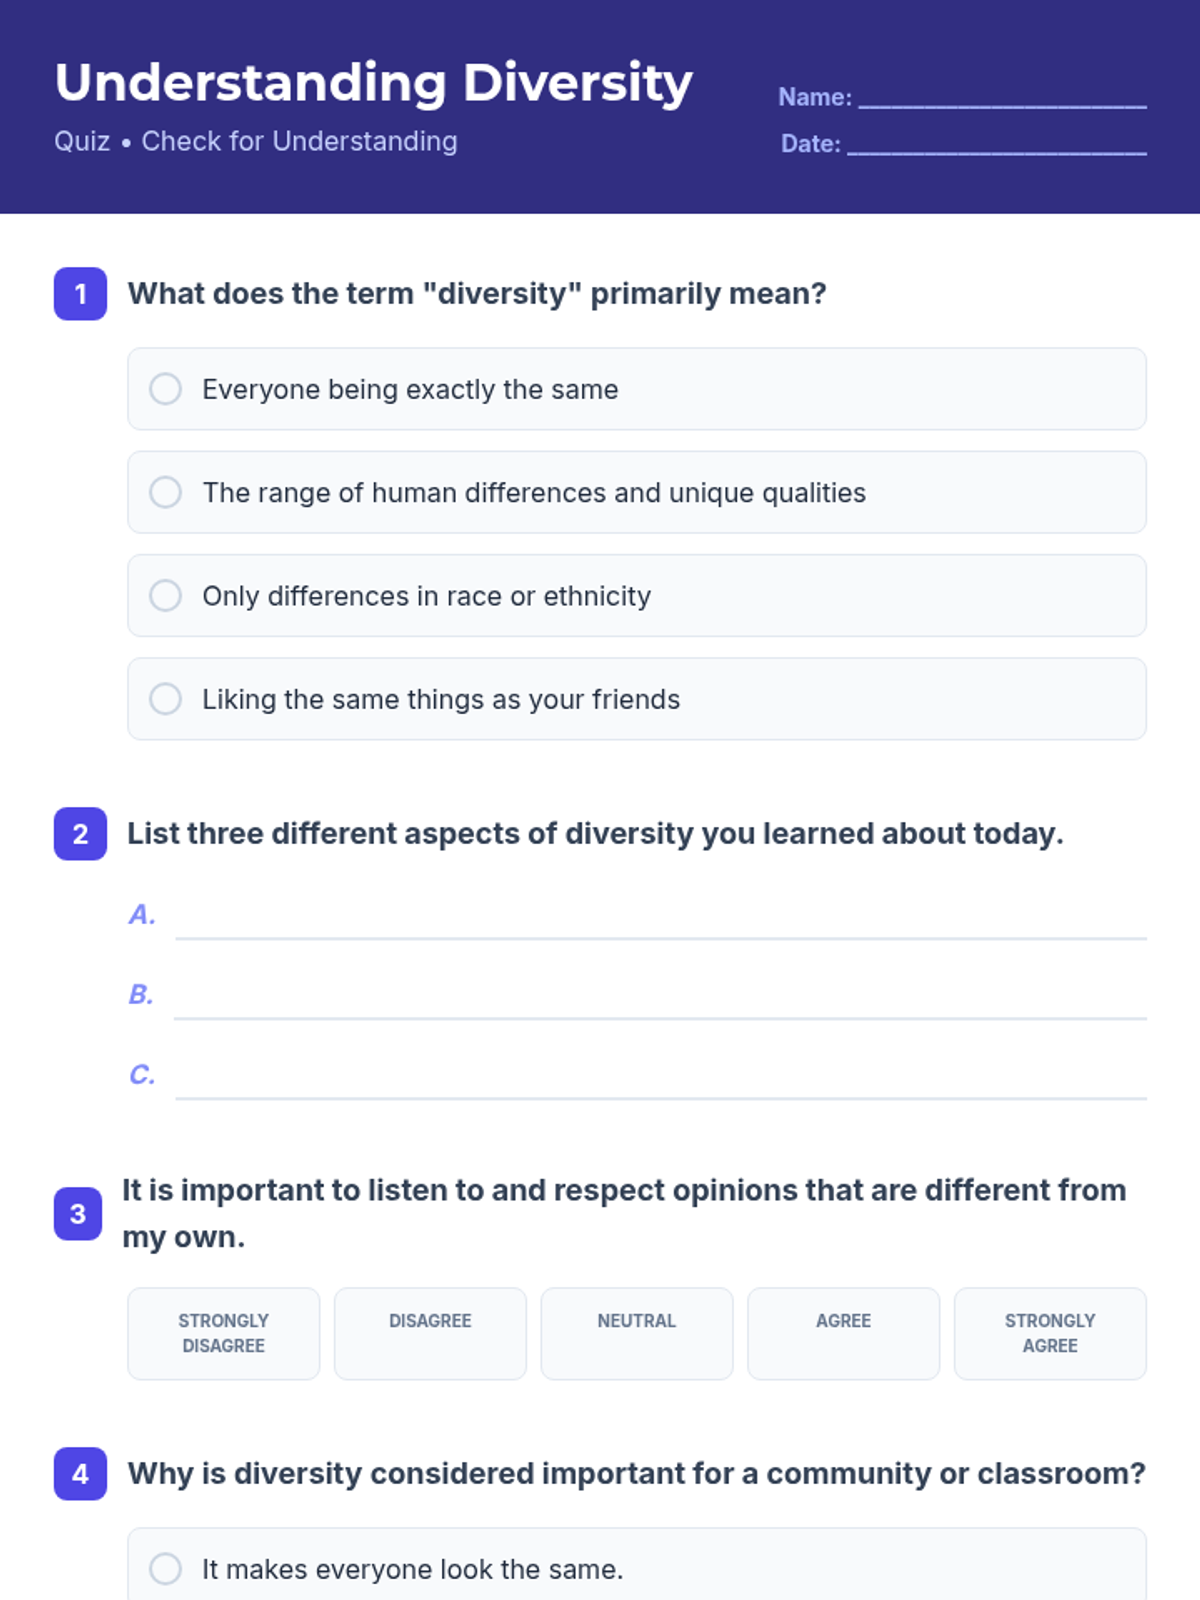The width and height of the screenshot is (1200, 1600).
Task: Click the Name field line
Action: click(1002, 98)
